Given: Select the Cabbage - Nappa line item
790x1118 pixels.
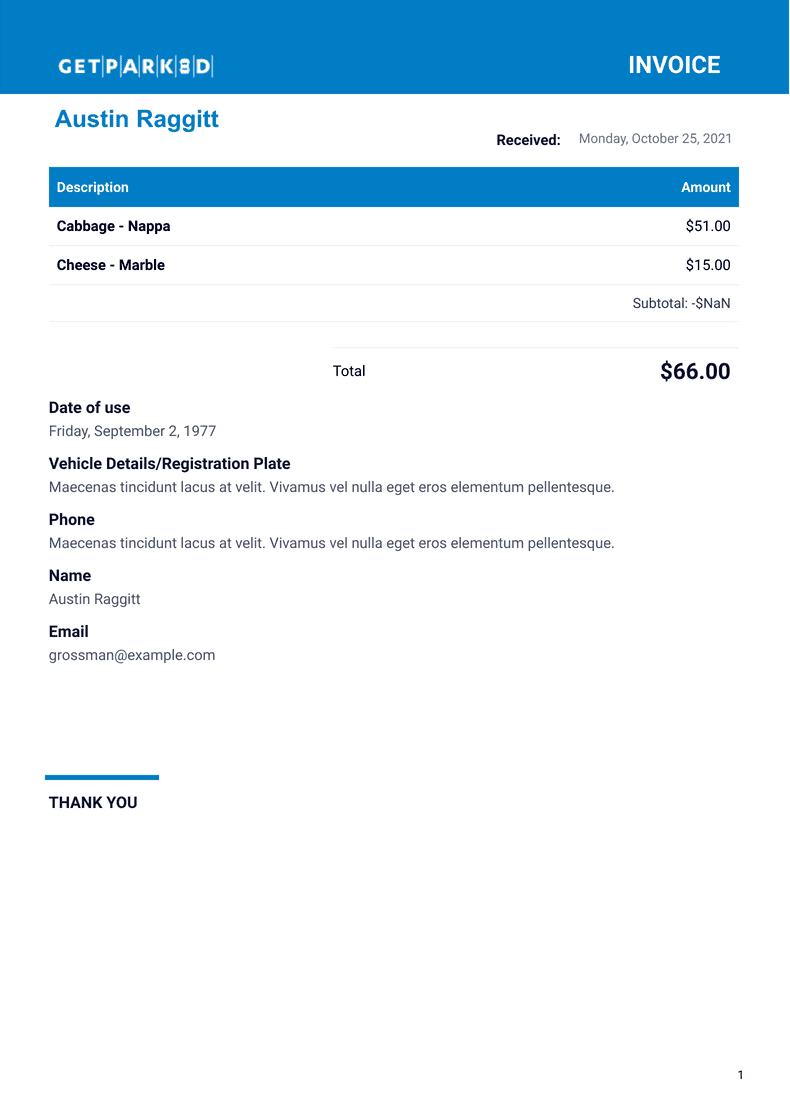Looking at the screenshot, I should (114, 226).
